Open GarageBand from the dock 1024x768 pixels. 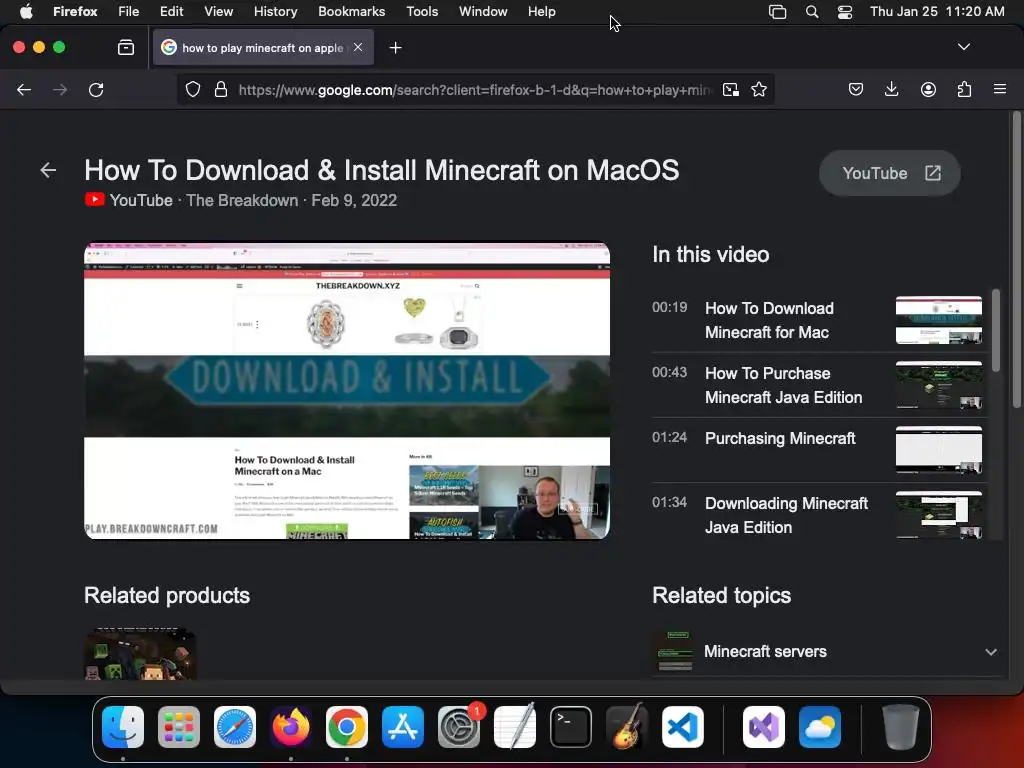(x=627, y=727)
